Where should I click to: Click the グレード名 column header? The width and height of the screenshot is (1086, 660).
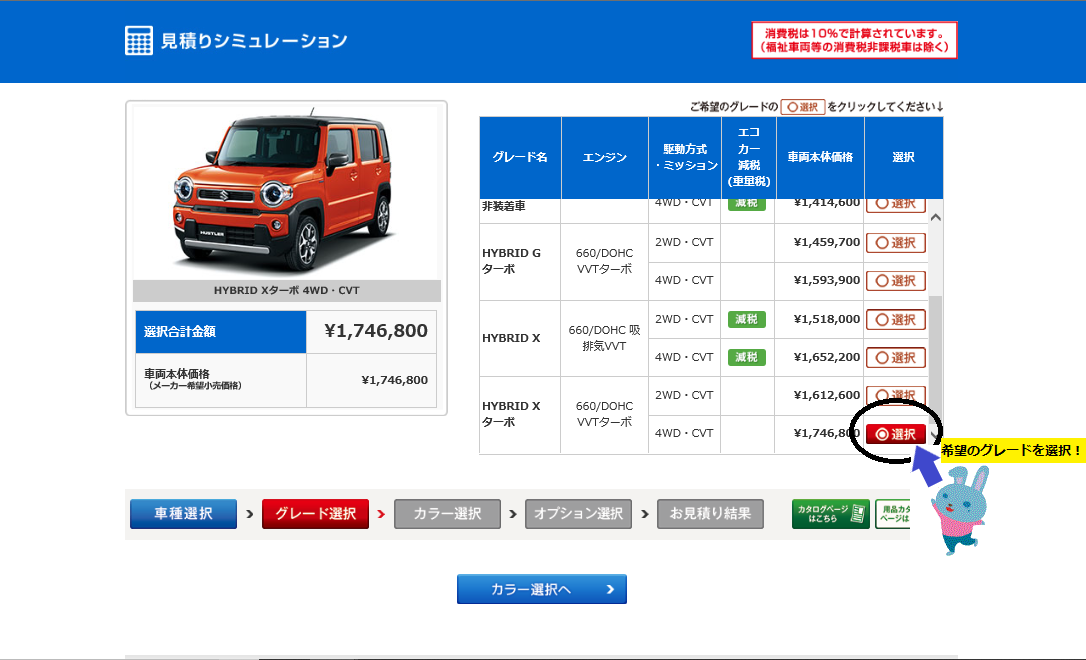coord(520,157)
